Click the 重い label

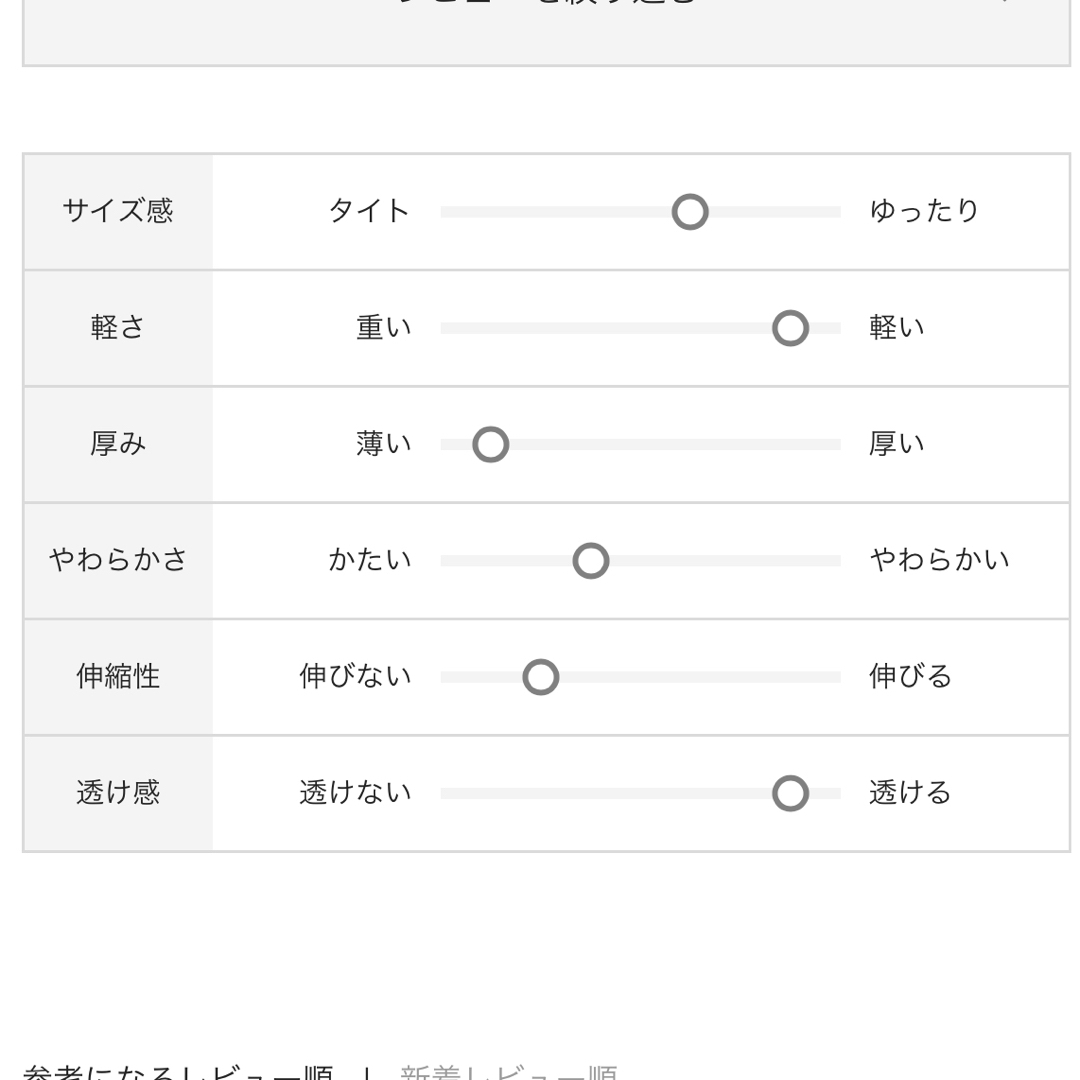click(384, 327)
